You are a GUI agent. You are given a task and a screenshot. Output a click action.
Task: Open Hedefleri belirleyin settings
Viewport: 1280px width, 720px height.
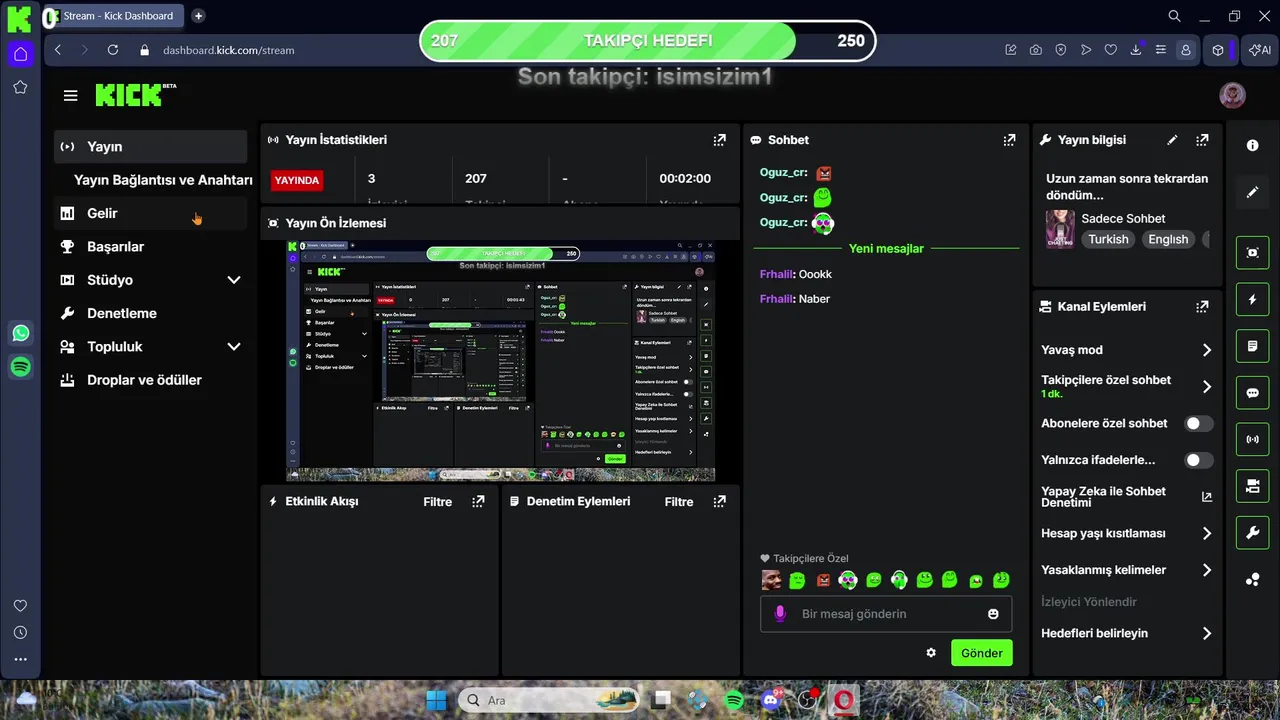1127,633
